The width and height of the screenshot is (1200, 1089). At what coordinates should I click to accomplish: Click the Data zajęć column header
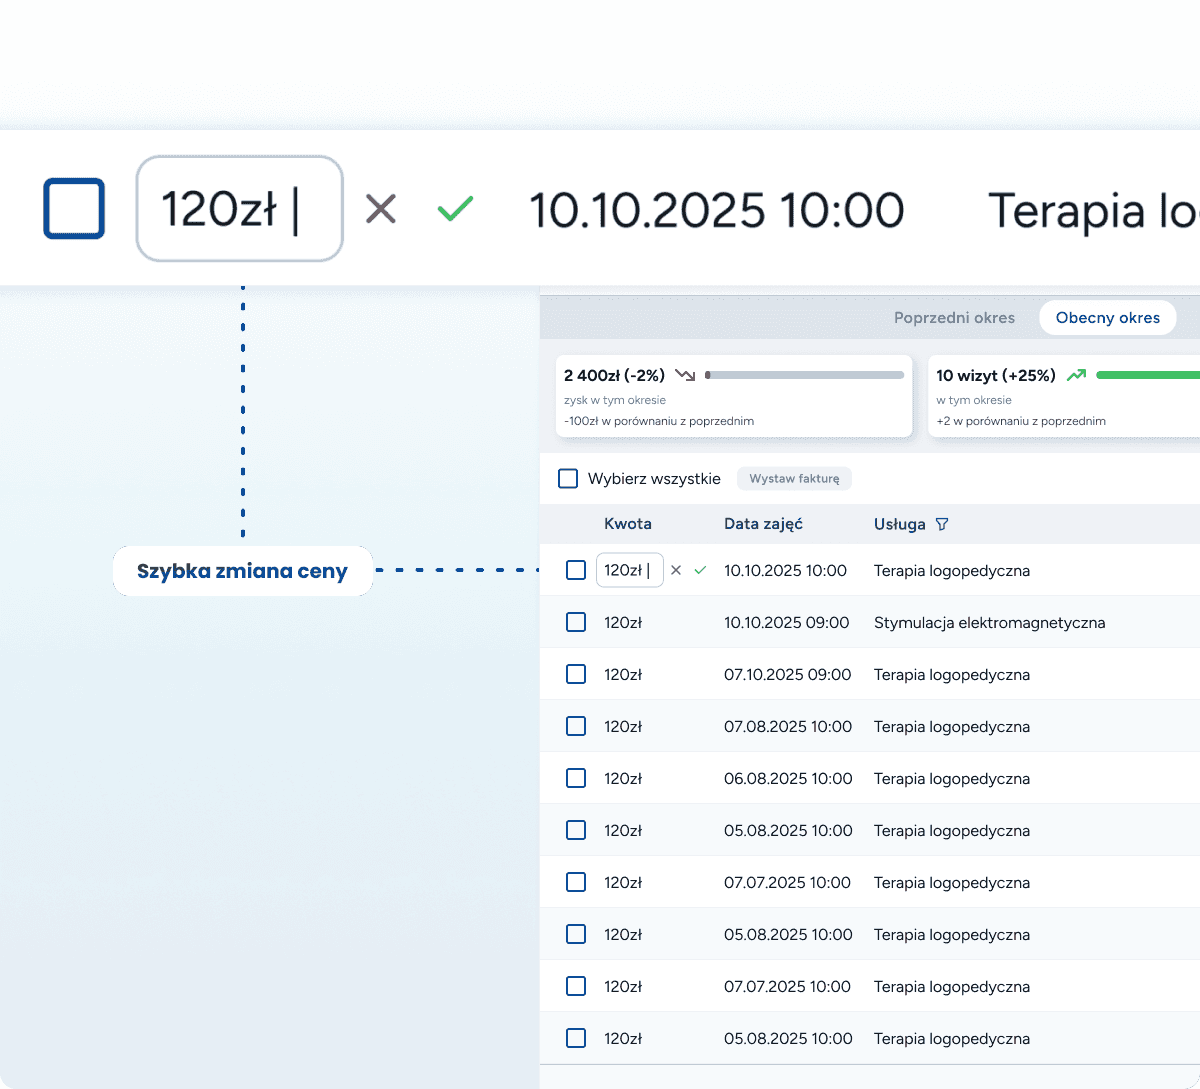click(x=763, y=524)
